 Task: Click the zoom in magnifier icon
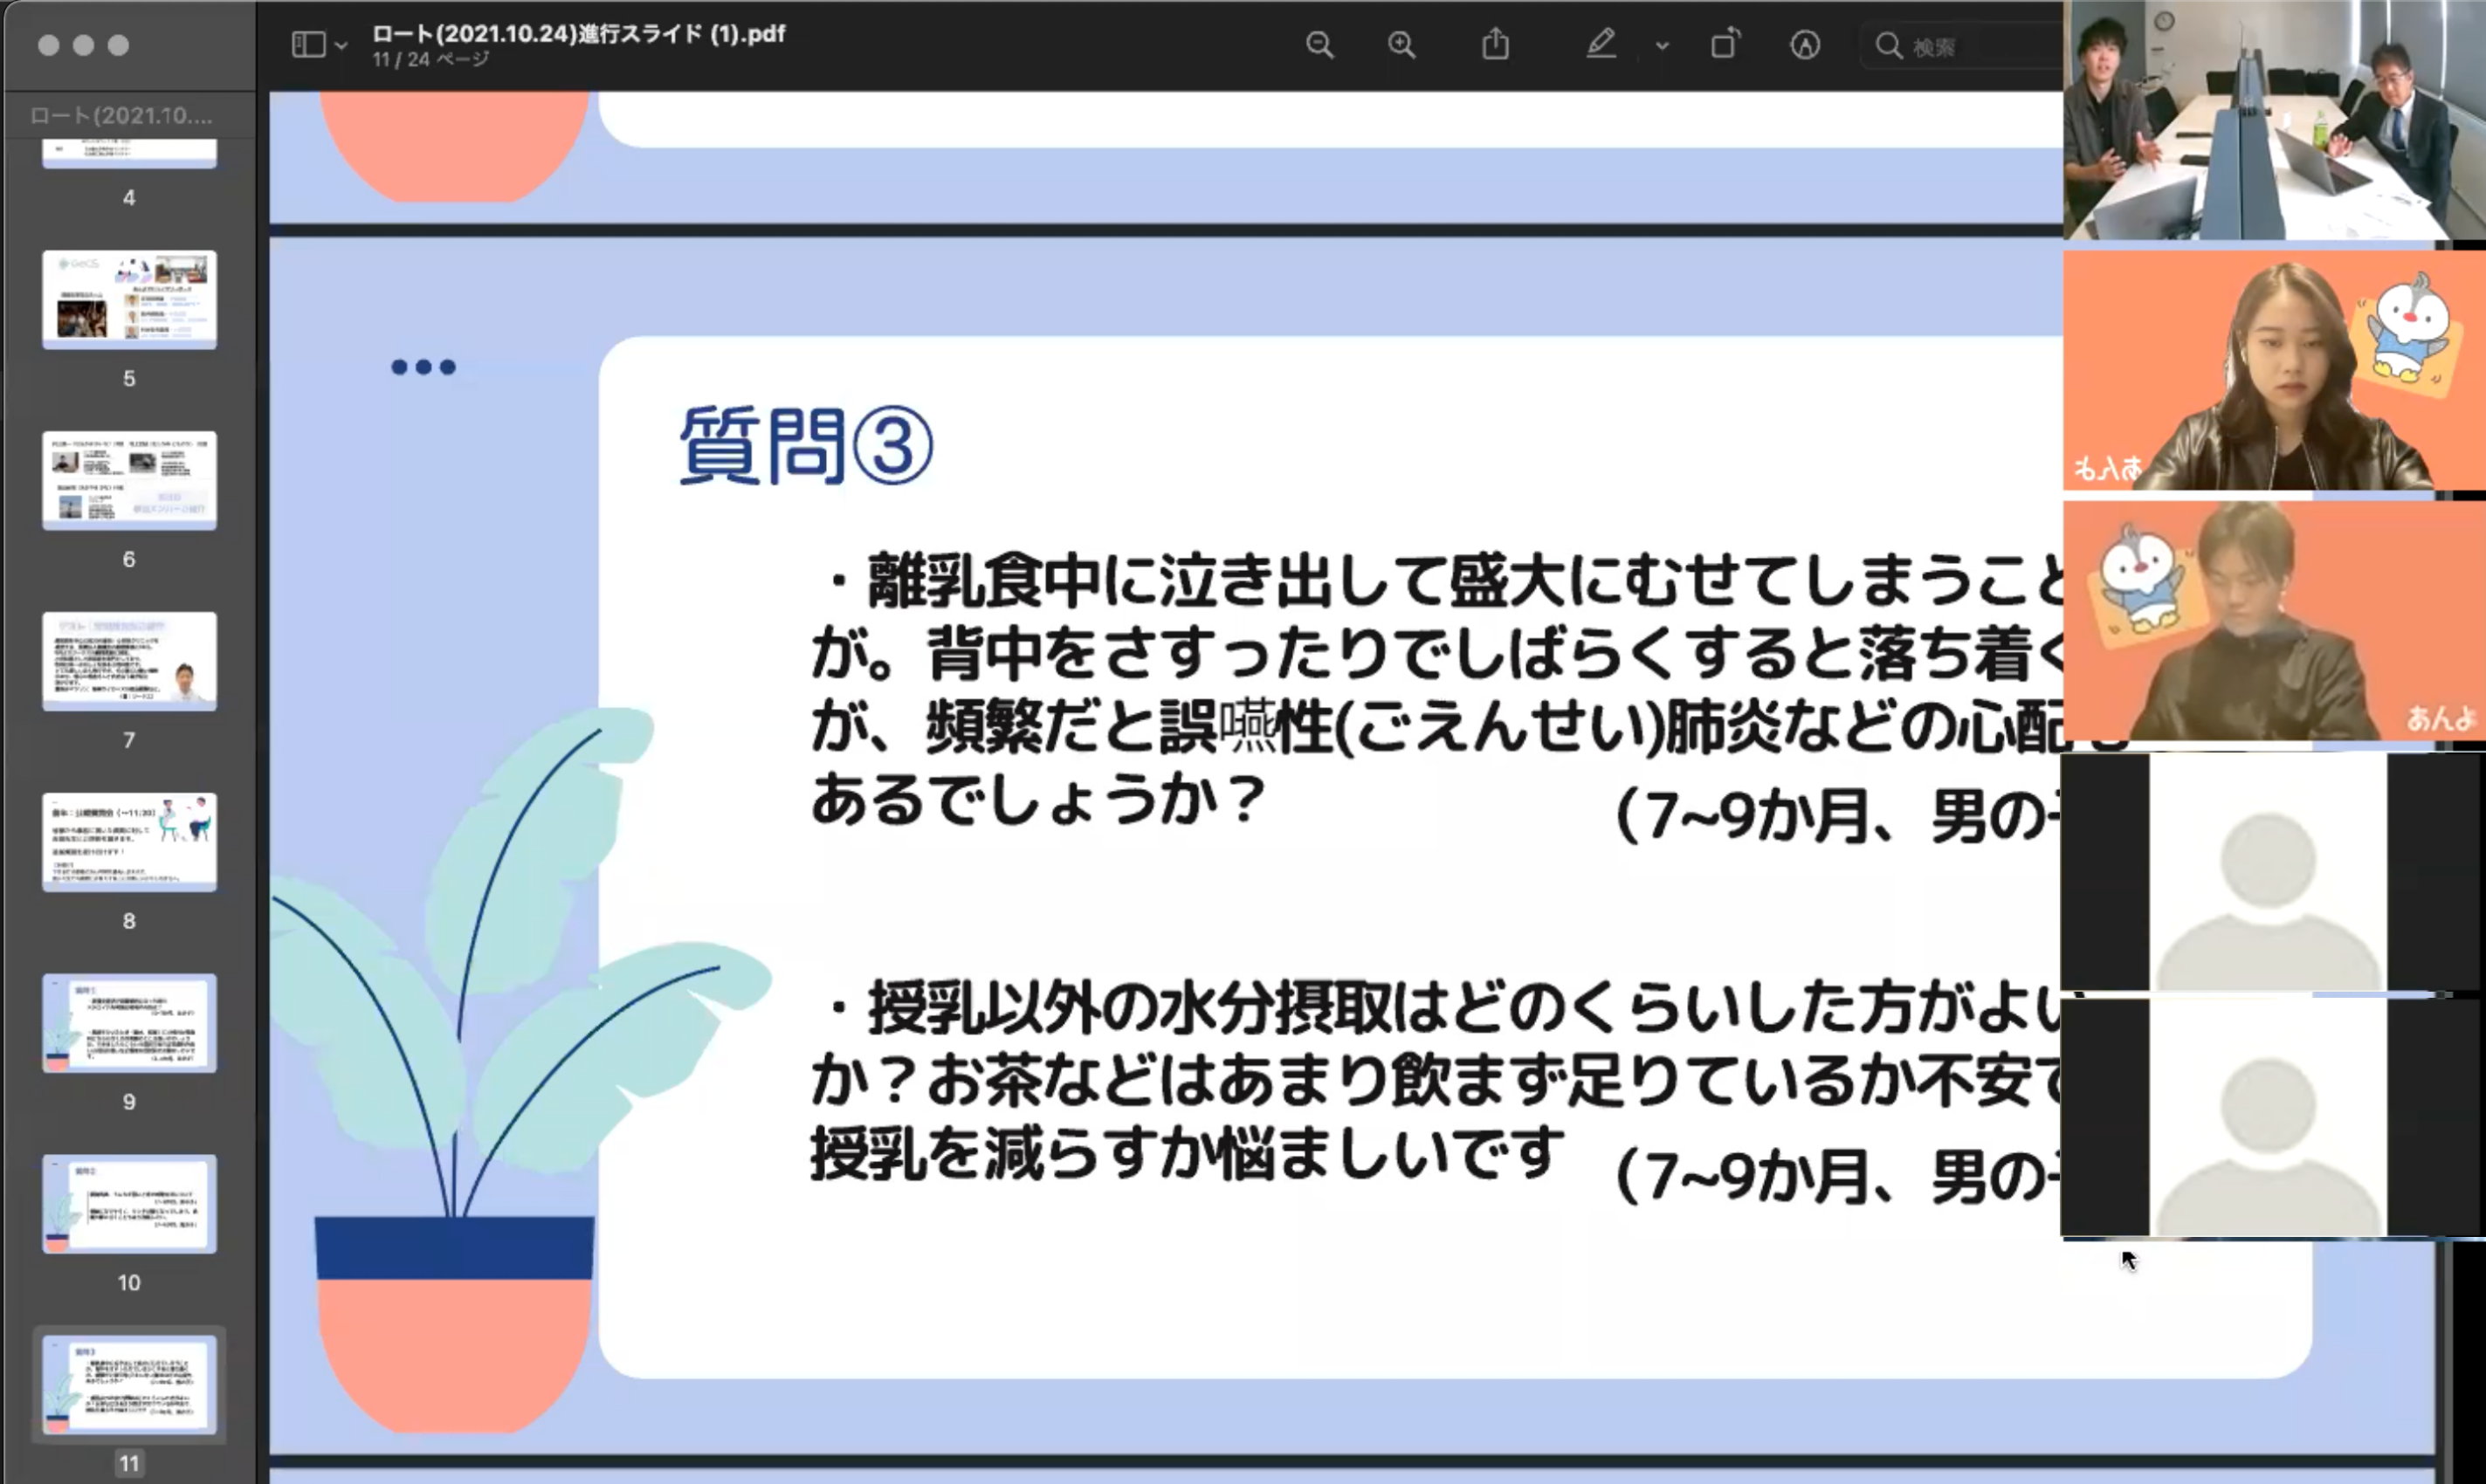[x=1401, y=45]
